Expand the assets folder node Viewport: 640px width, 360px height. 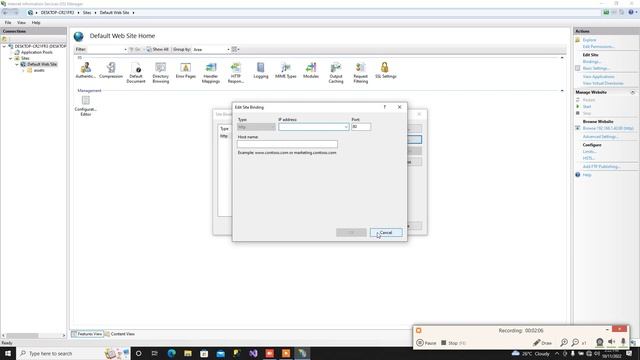click(x=23, y=71)
